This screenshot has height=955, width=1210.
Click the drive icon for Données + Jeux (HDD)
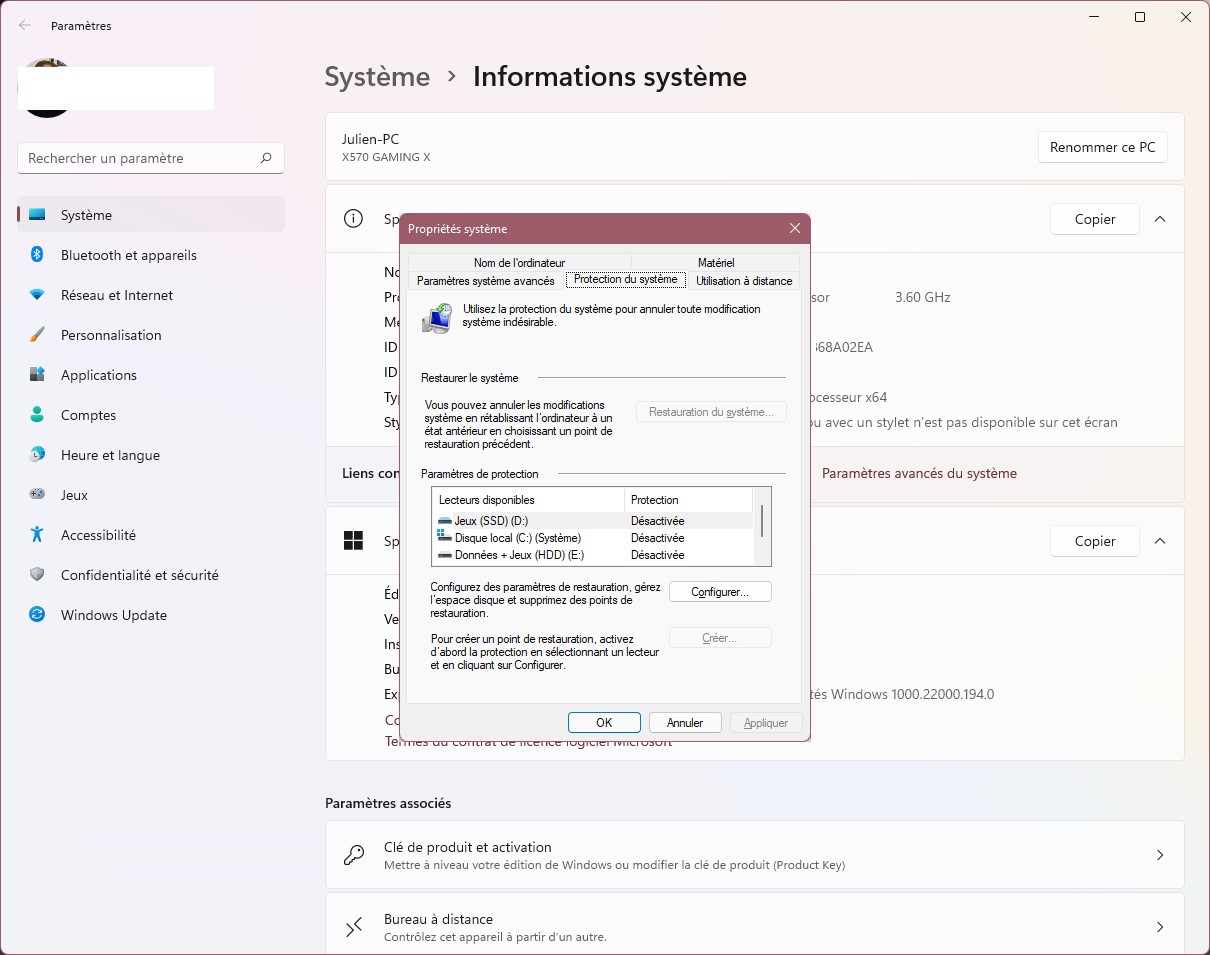coord(445,555)
